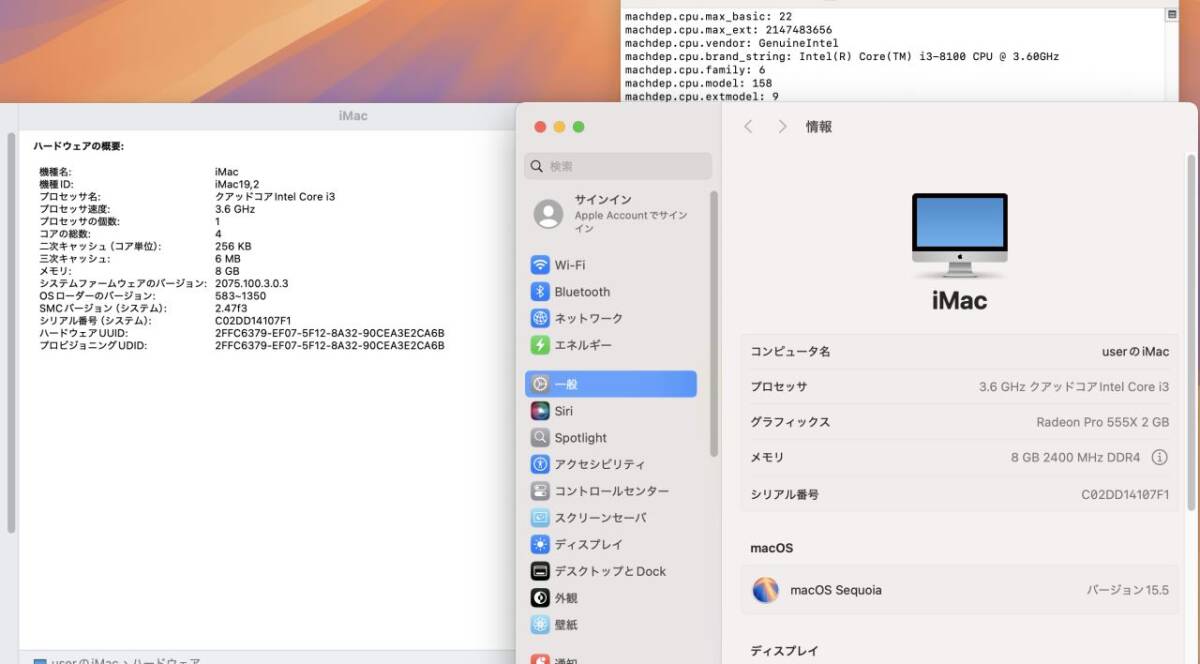
Task: Open the Siri icon in sidebar
Action: [x=540, y=411]
